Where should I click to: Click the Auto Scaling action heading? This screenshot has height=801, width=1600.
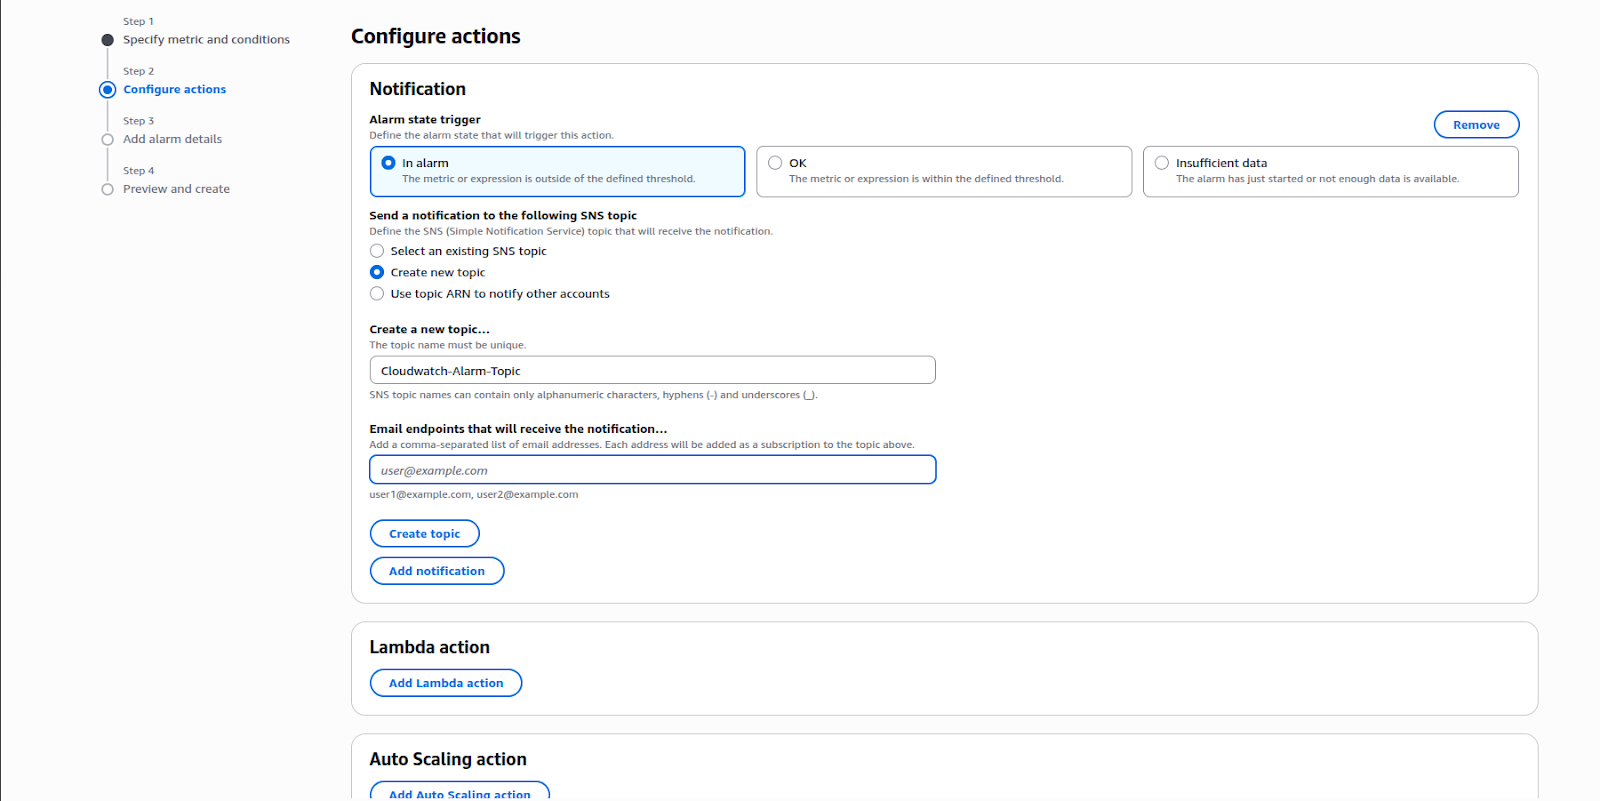(448, 759)
